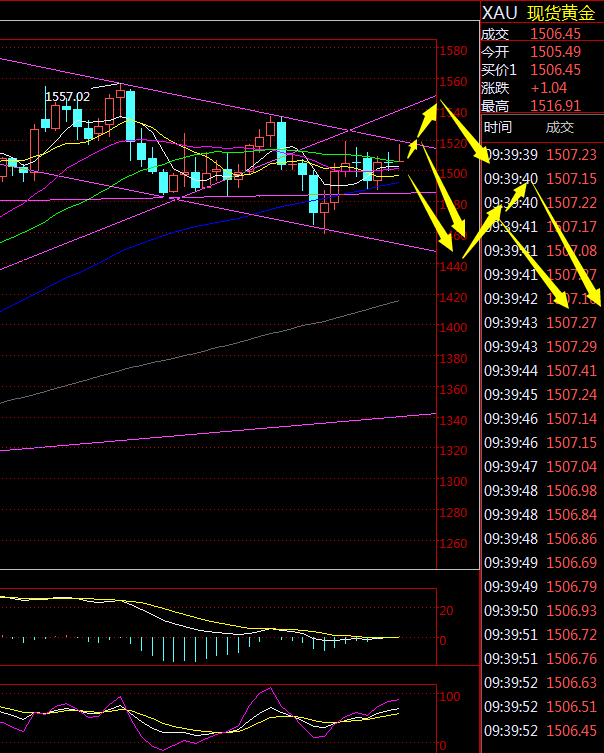
Task: Select the 09:39:48 tick priced 1506.84
Action: click(541, 515)
